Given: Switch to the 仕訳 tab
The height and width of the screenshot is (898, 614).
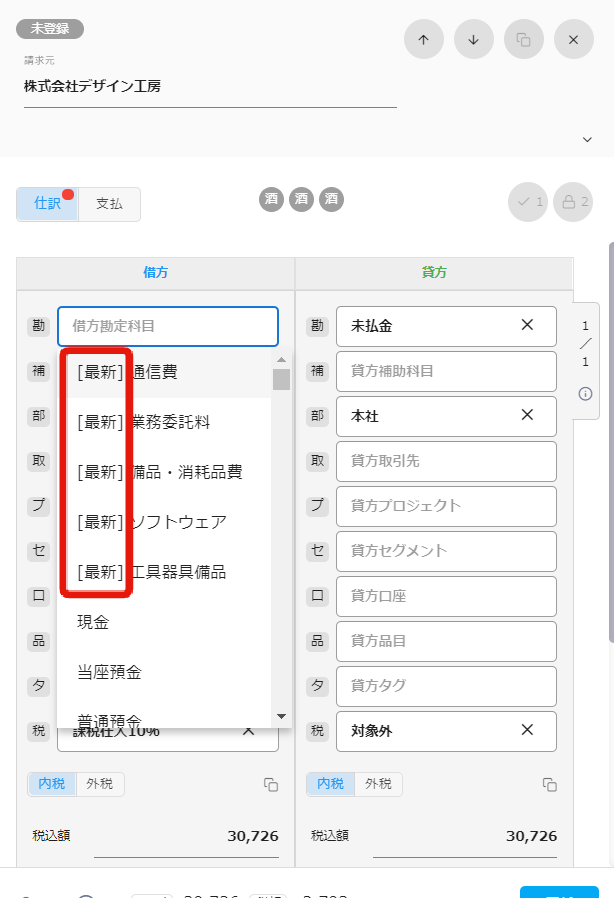Looking at the screenshot, I should (47, 203).
